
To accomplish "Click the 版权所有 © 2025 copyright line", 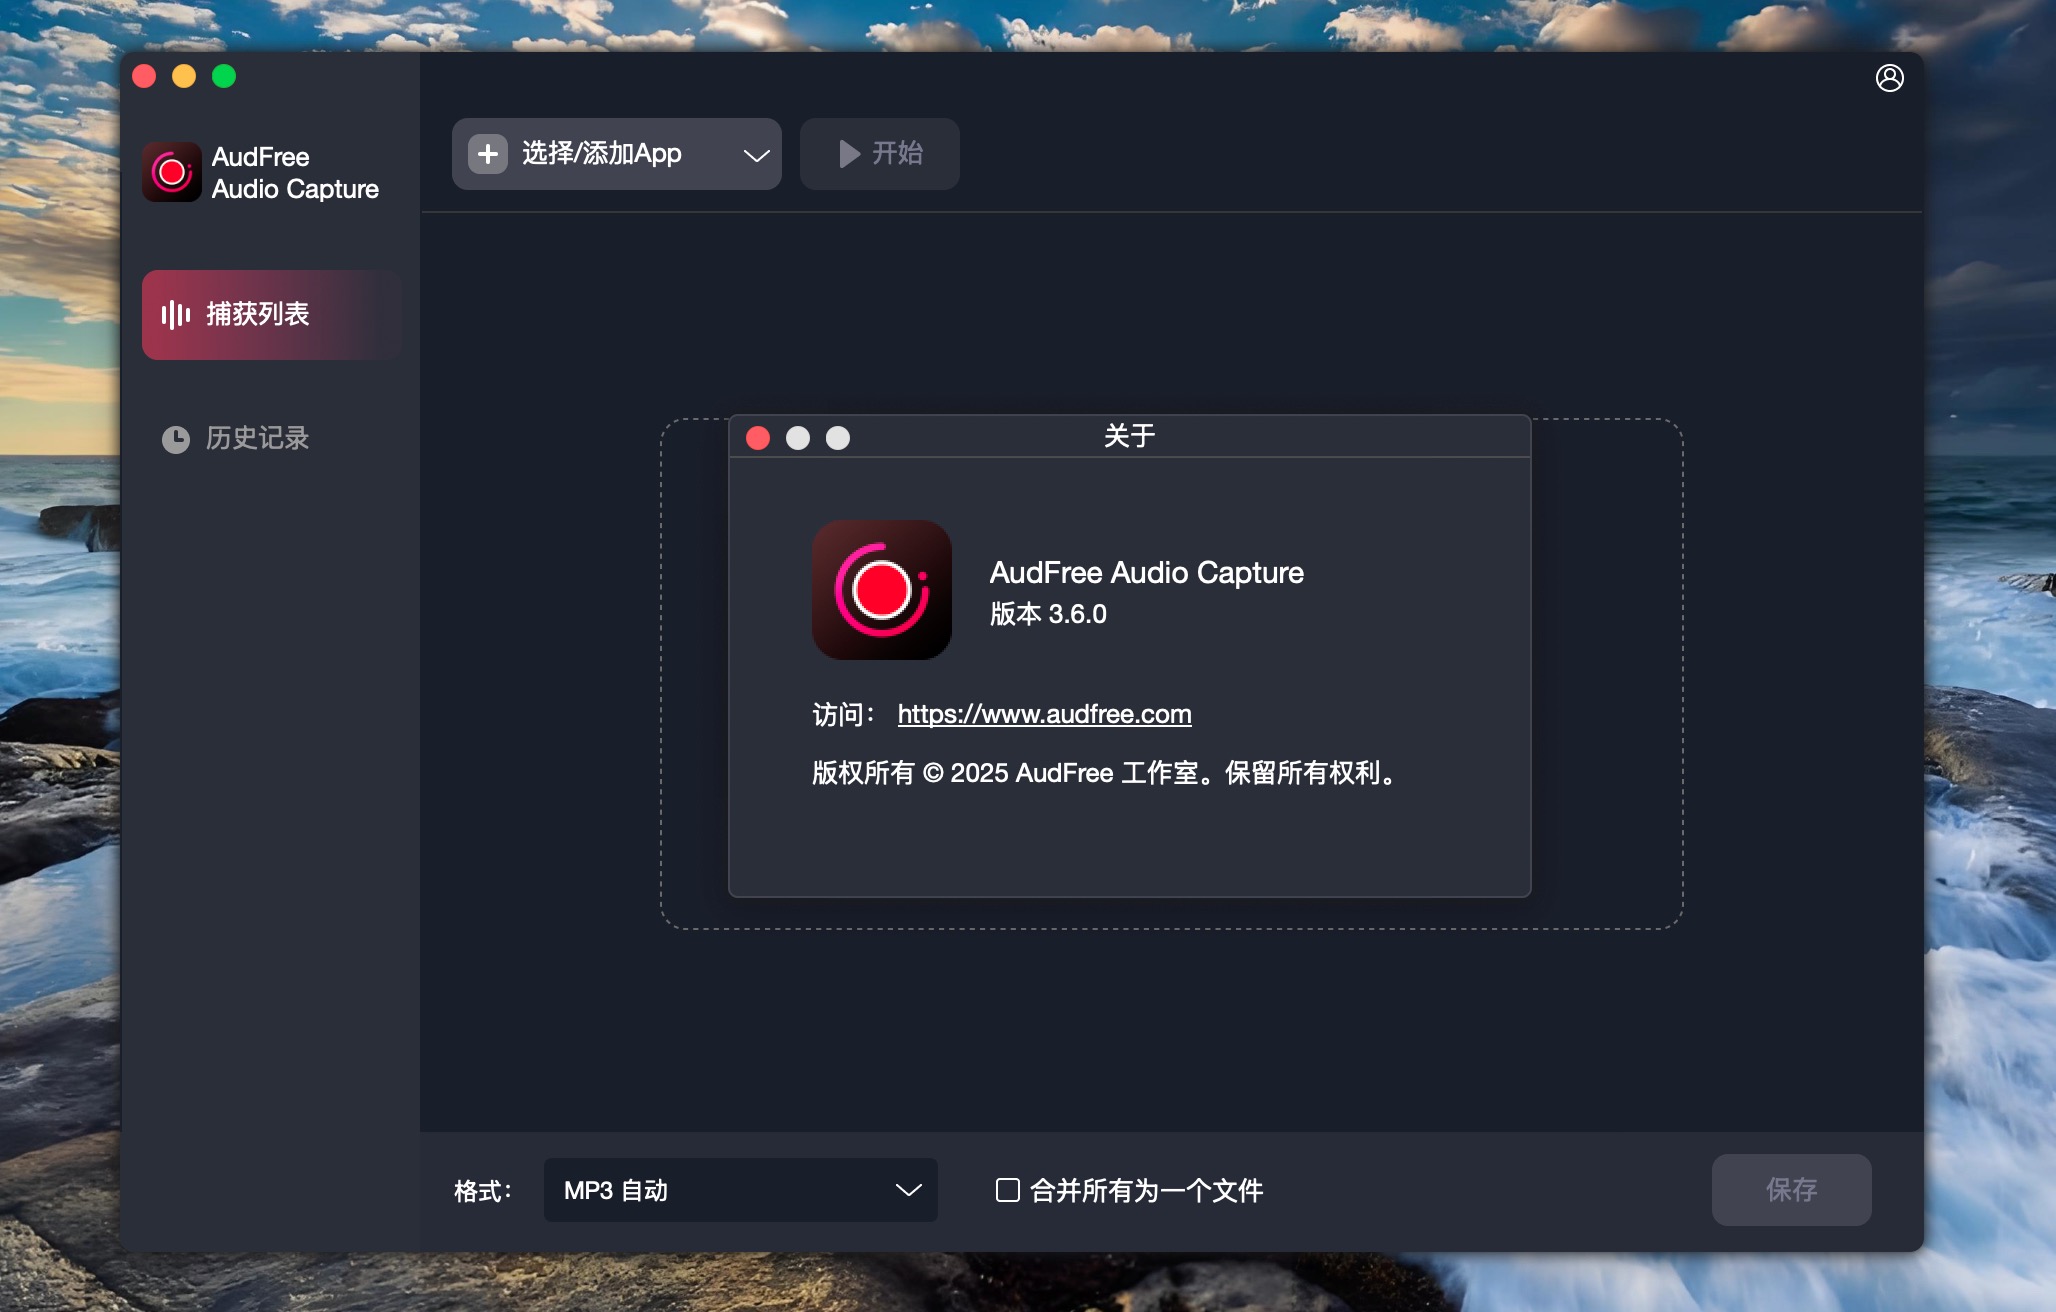I will pos(1107,773).
